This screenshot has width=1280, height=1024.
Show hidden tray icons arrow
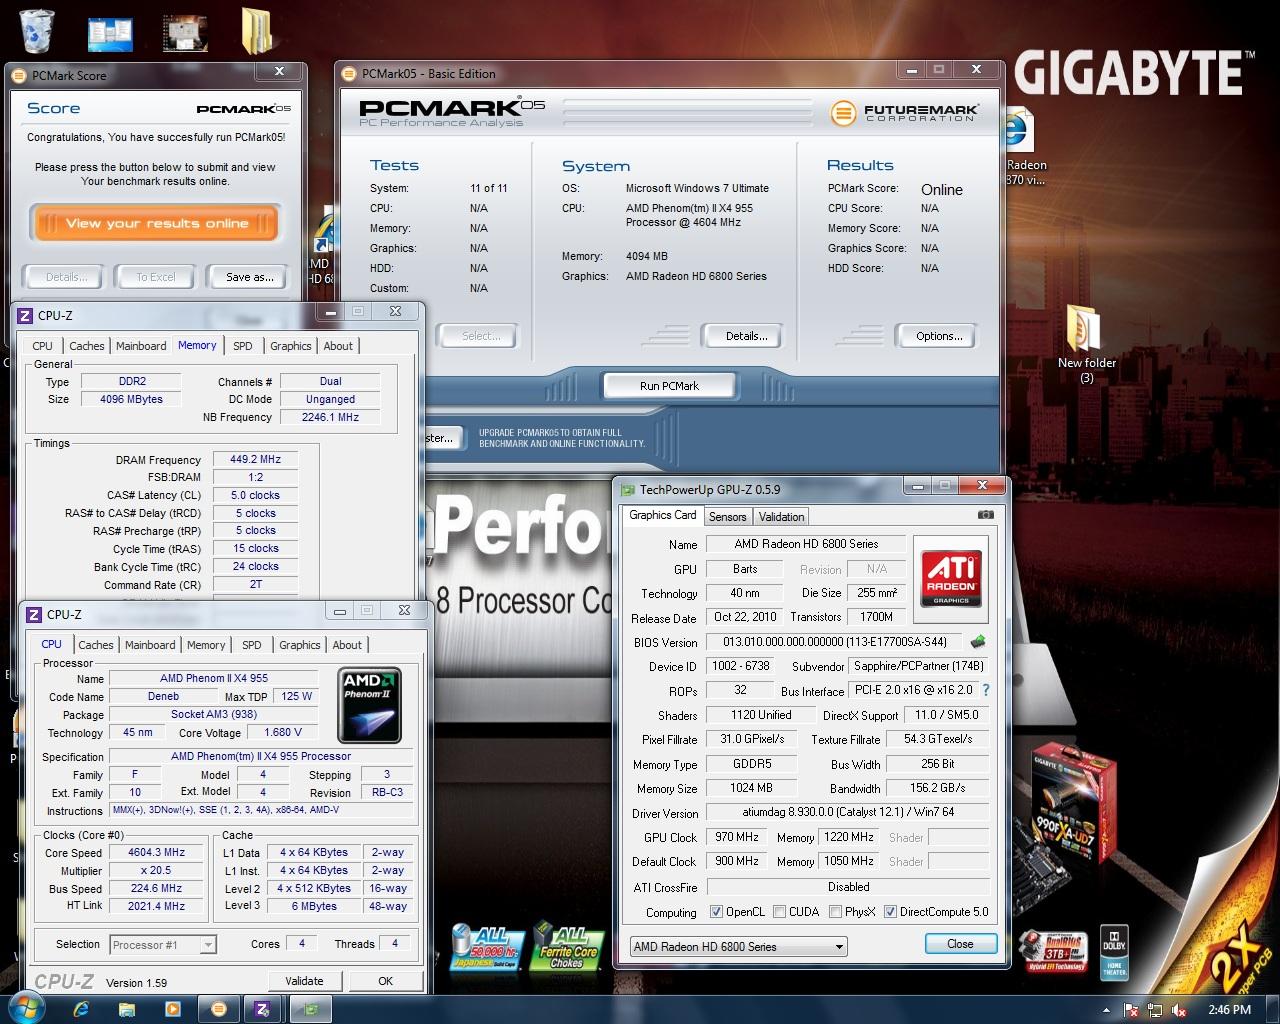tap(1106, 1010)
